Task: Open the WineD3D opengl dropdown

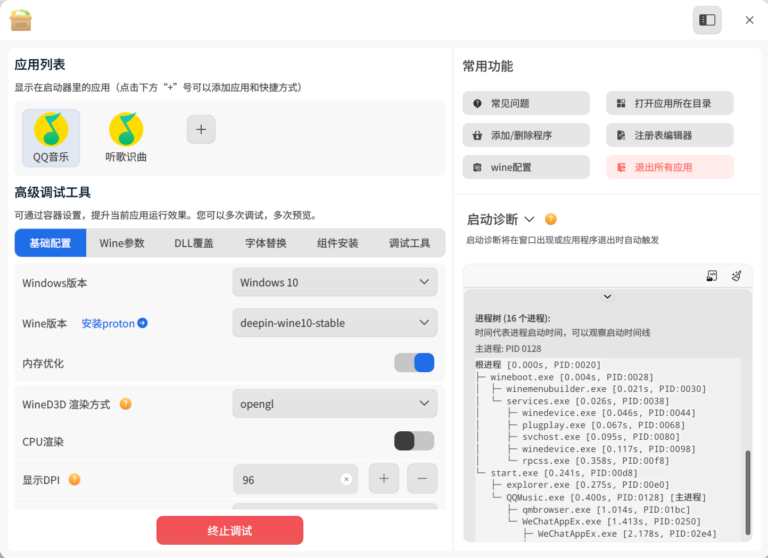Action: [x=335, y=404]
